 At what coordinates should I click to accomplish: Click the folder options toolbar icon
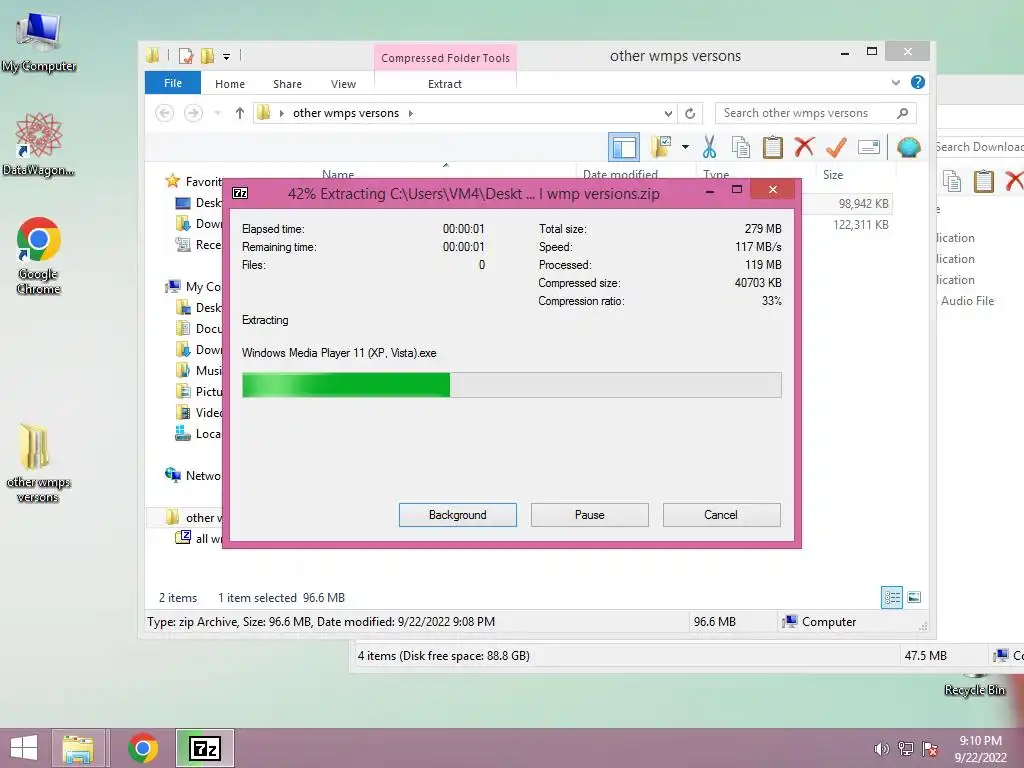661,147
